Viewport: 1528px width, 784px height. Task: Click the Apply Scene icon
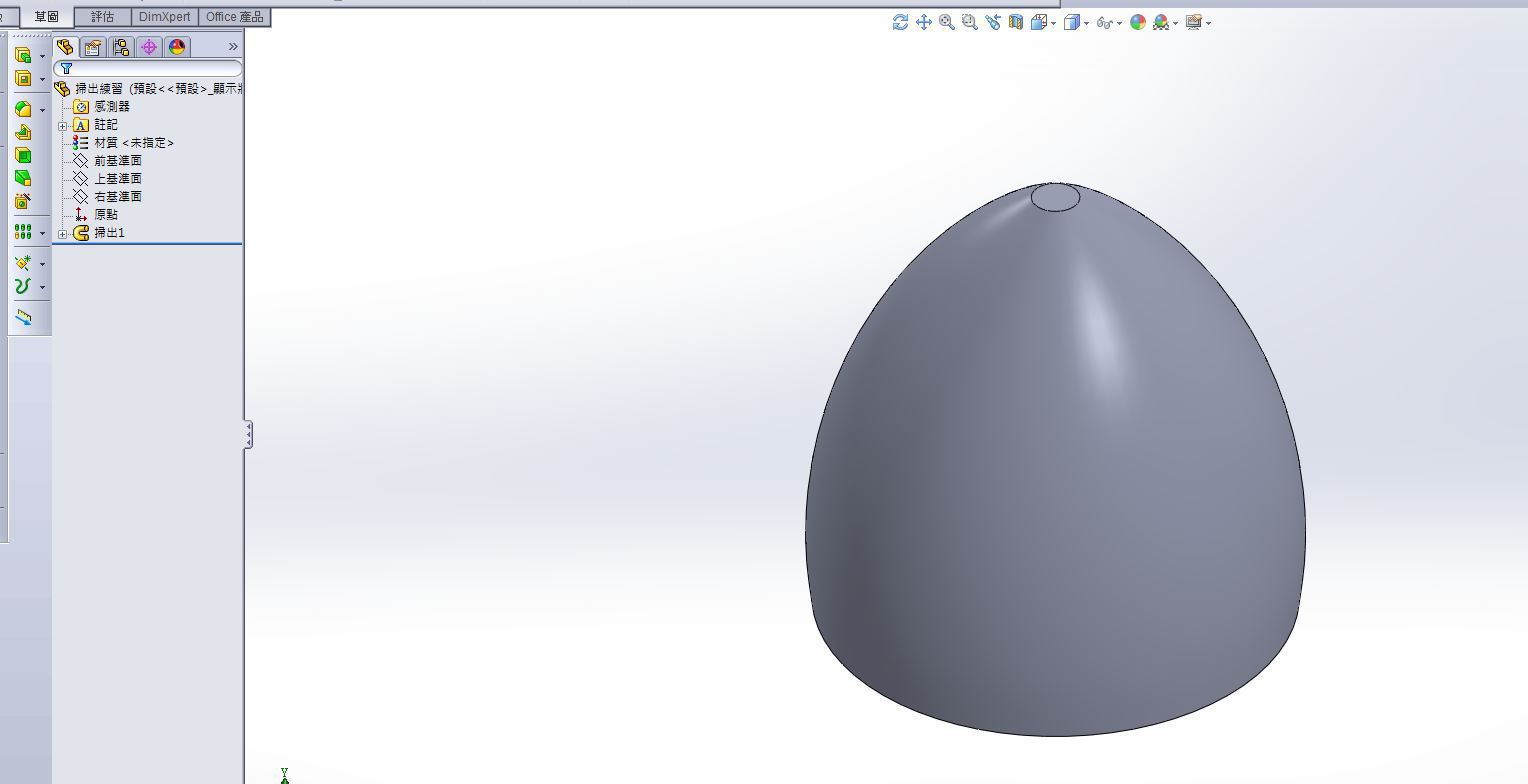pyautogui.click(x=1160, y=22)
